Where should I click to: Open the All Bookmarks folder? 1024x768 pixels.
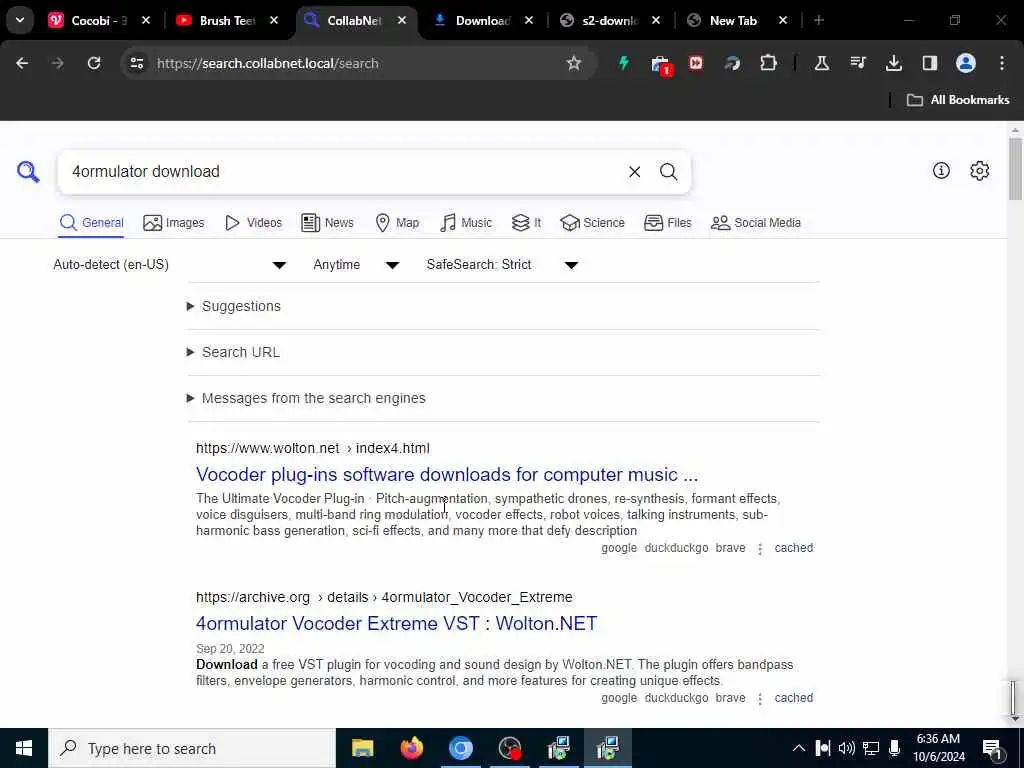(x=957, y=100)
